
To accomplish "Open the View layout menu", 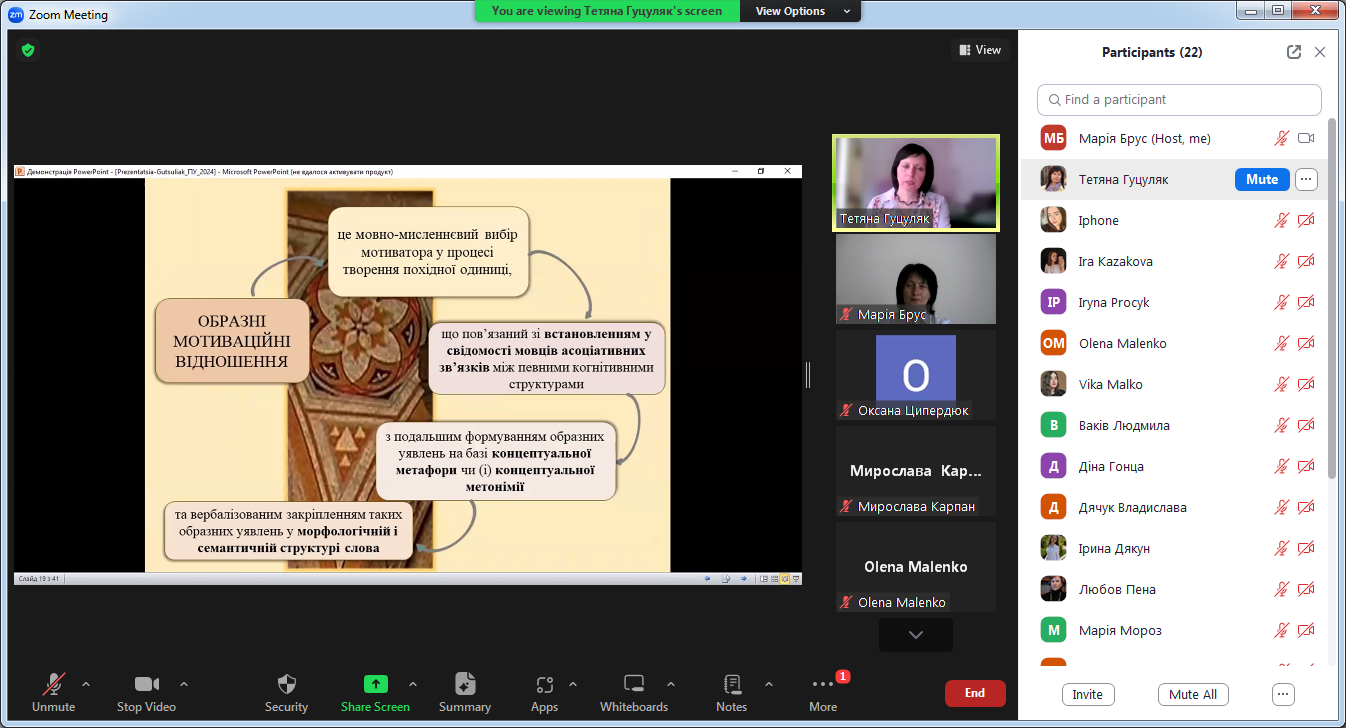I will pos(980,50).
